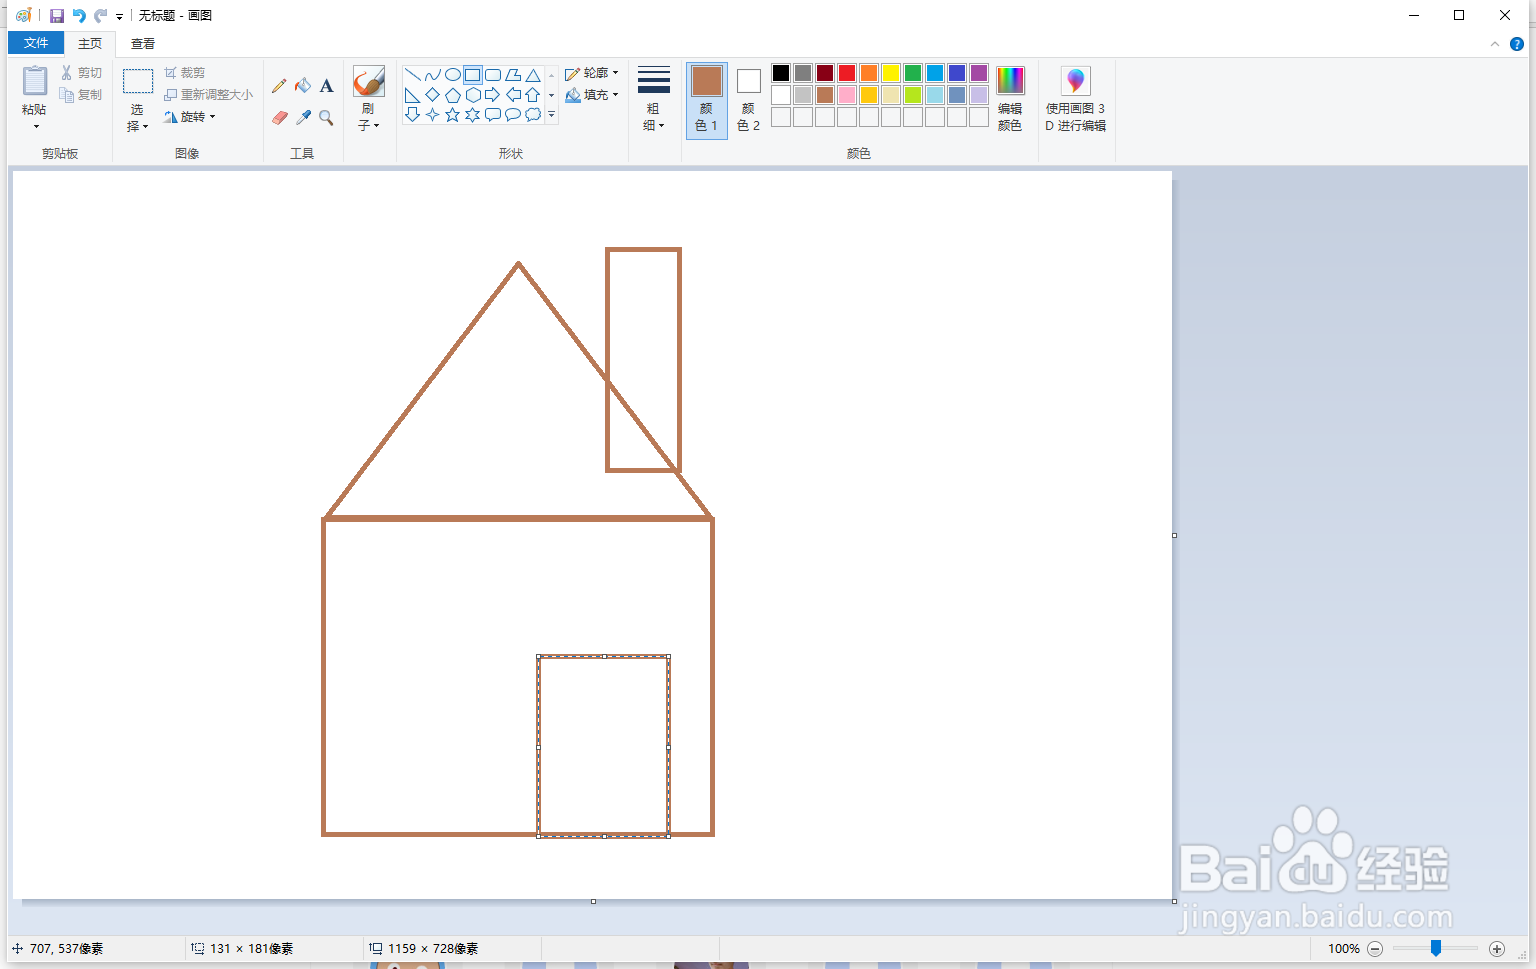The height and width of the screenshot is (969, 1536).
Task: Click the zoom in plus button
Action: click(x=1497, y=949)
